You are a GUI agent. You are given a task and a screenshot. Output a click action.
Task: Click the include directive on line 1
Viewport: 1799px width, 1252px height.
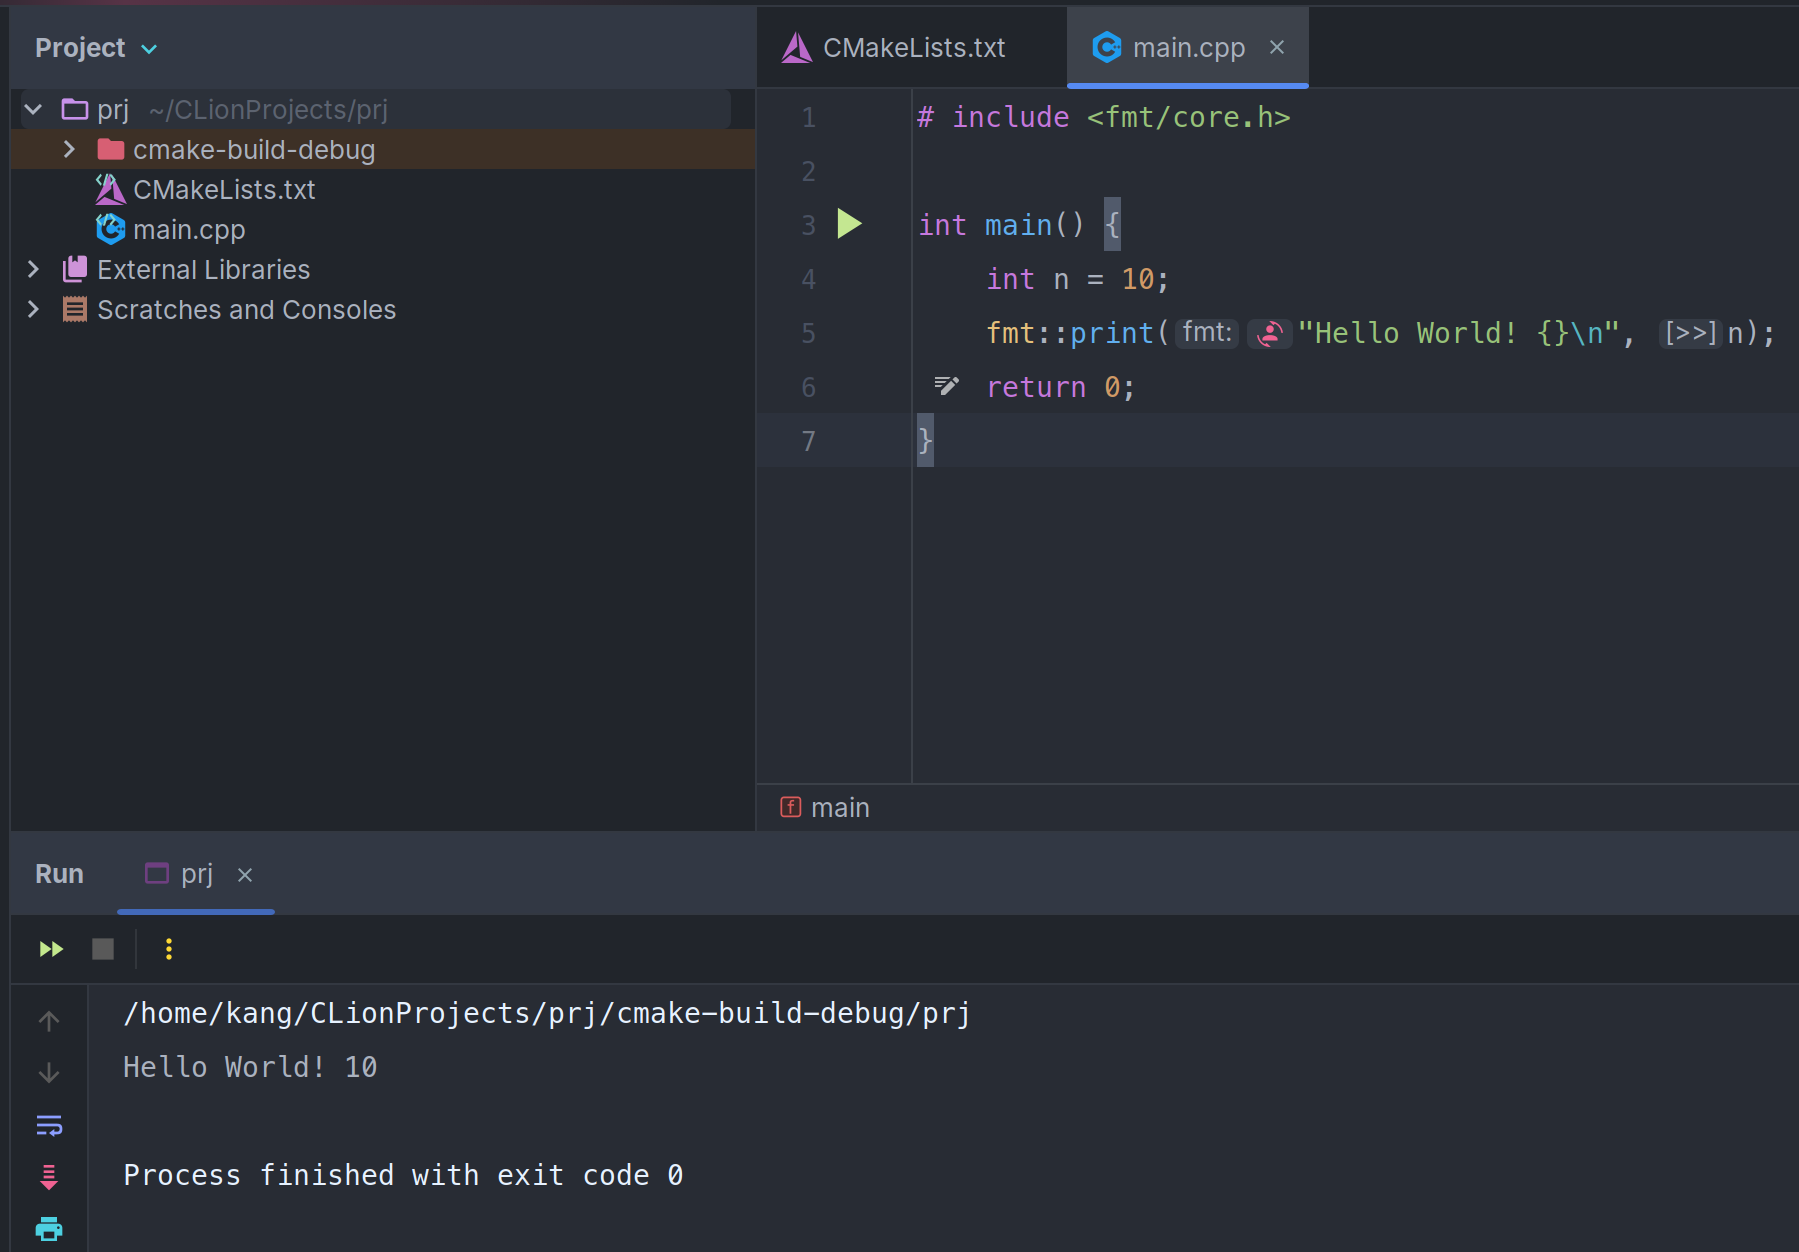tap(1104, 117)
